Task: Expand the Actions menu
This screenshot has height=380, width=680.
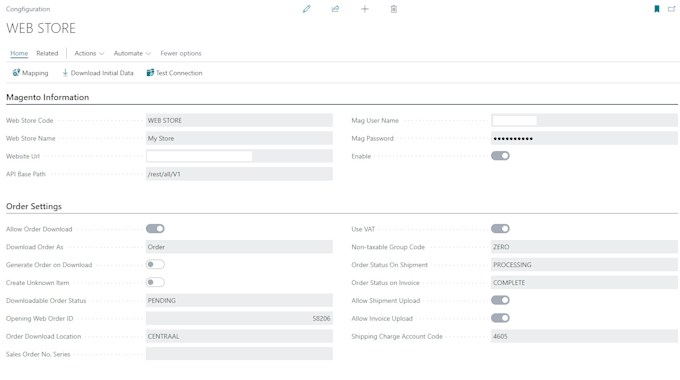Action: (x=89, y=53)
